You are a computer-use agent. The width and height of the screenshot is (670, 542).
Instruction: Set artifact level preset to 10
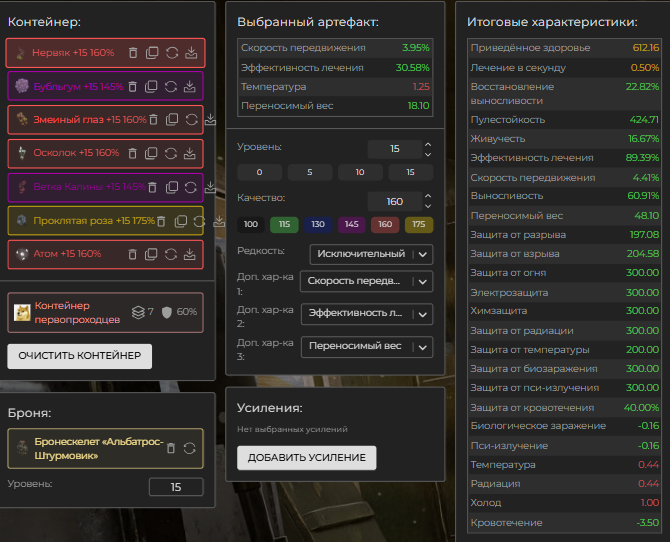(x=360, y=172)
